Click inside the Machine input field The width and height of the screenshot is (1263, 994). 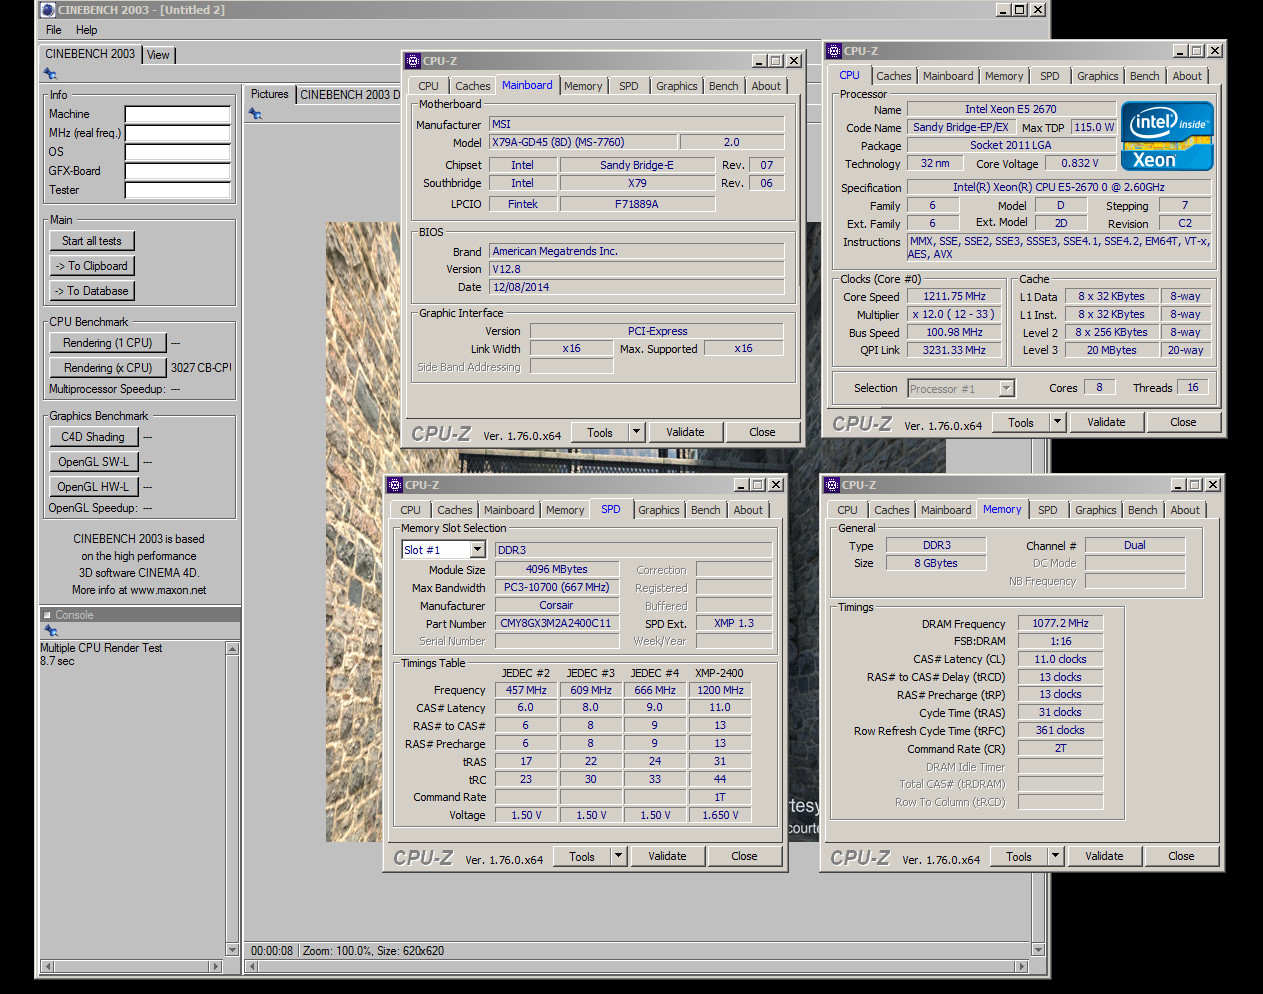(x=178, y=114)
